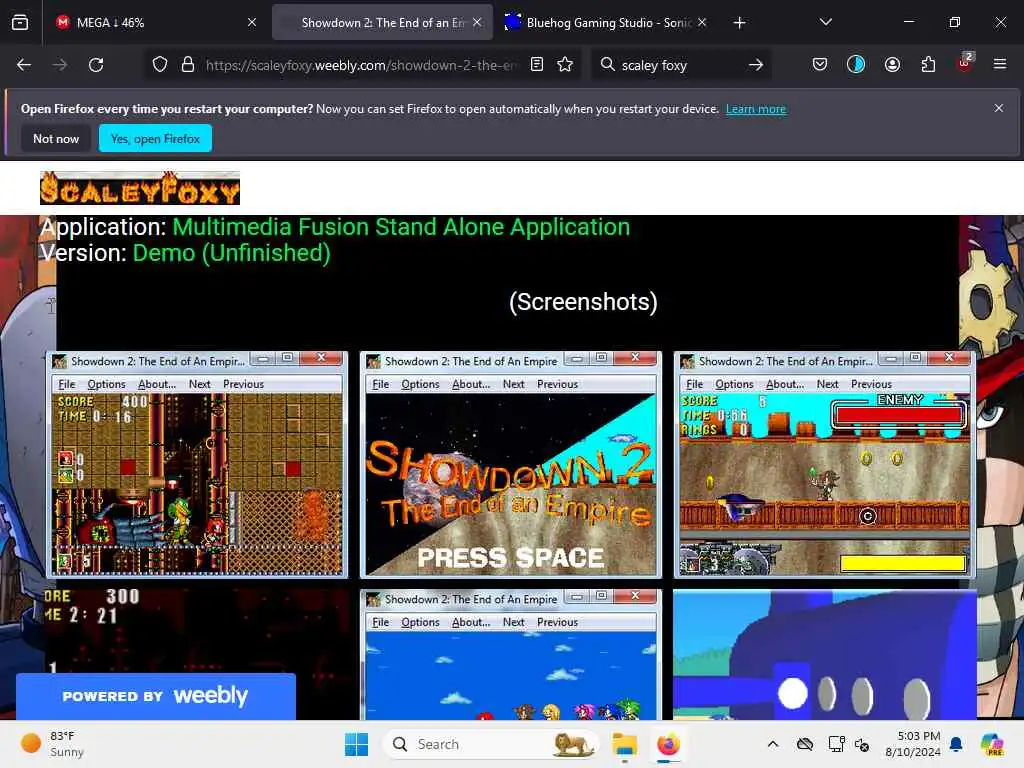Click the muted volume tray icon

(862, 744)
